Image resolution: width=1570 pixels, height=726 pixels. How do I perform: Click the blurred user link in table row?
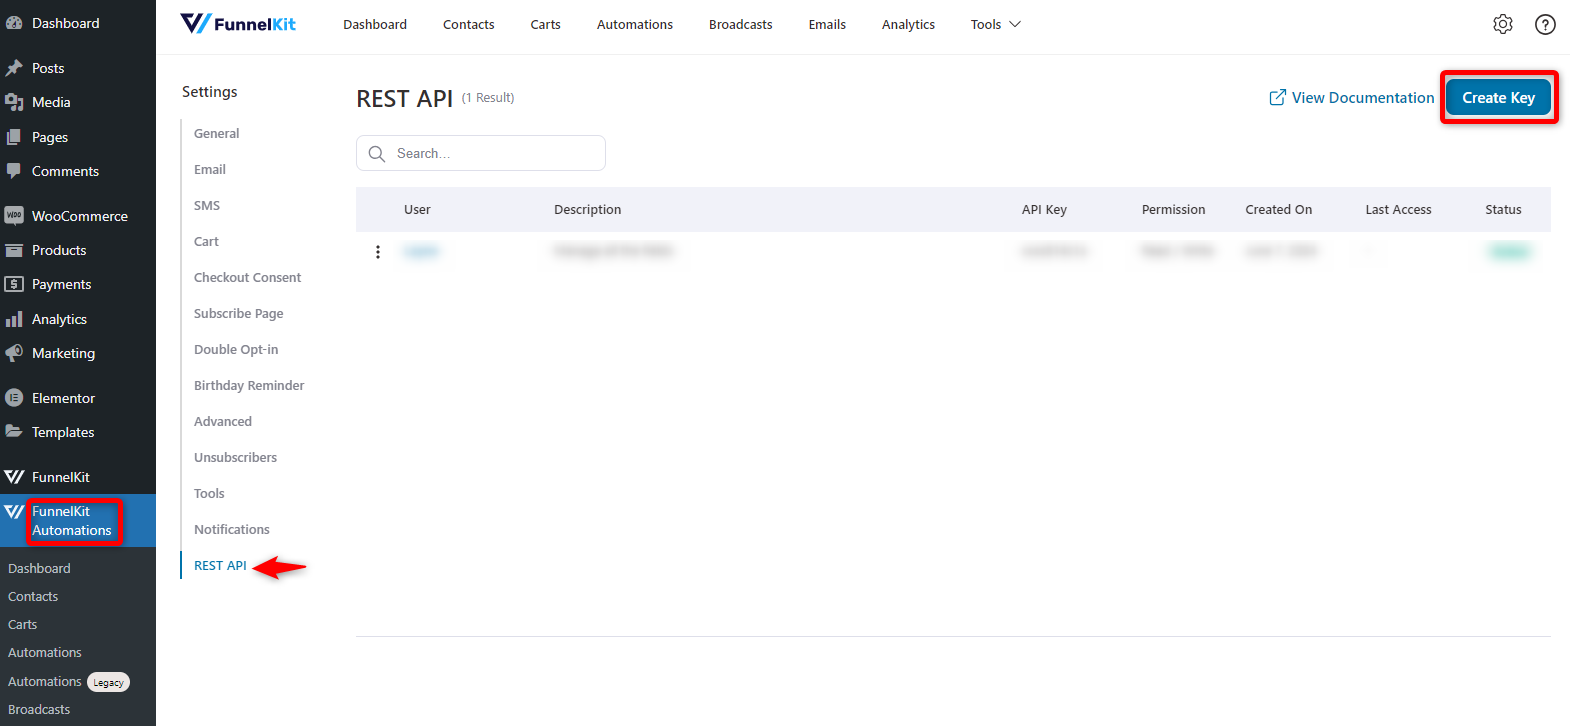pos(421,251)
